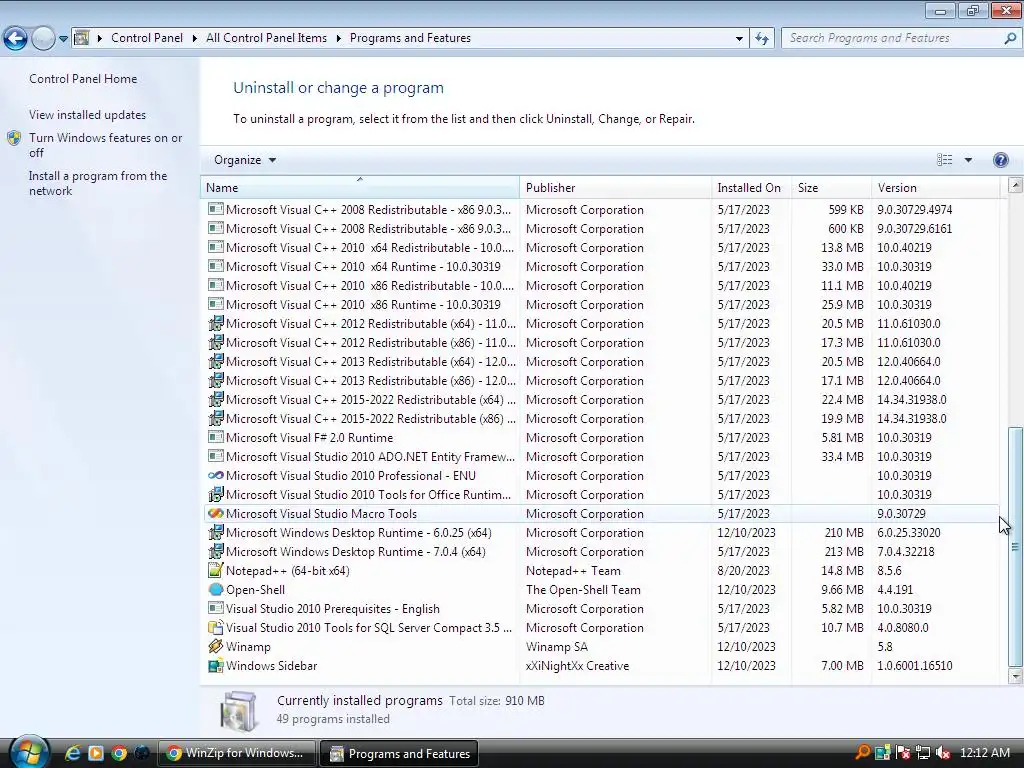Select Visual Studio 2010 ADO.NET Entity Framework entry
The width and height of the screenshot is (1024, 768).
(601, 456)
